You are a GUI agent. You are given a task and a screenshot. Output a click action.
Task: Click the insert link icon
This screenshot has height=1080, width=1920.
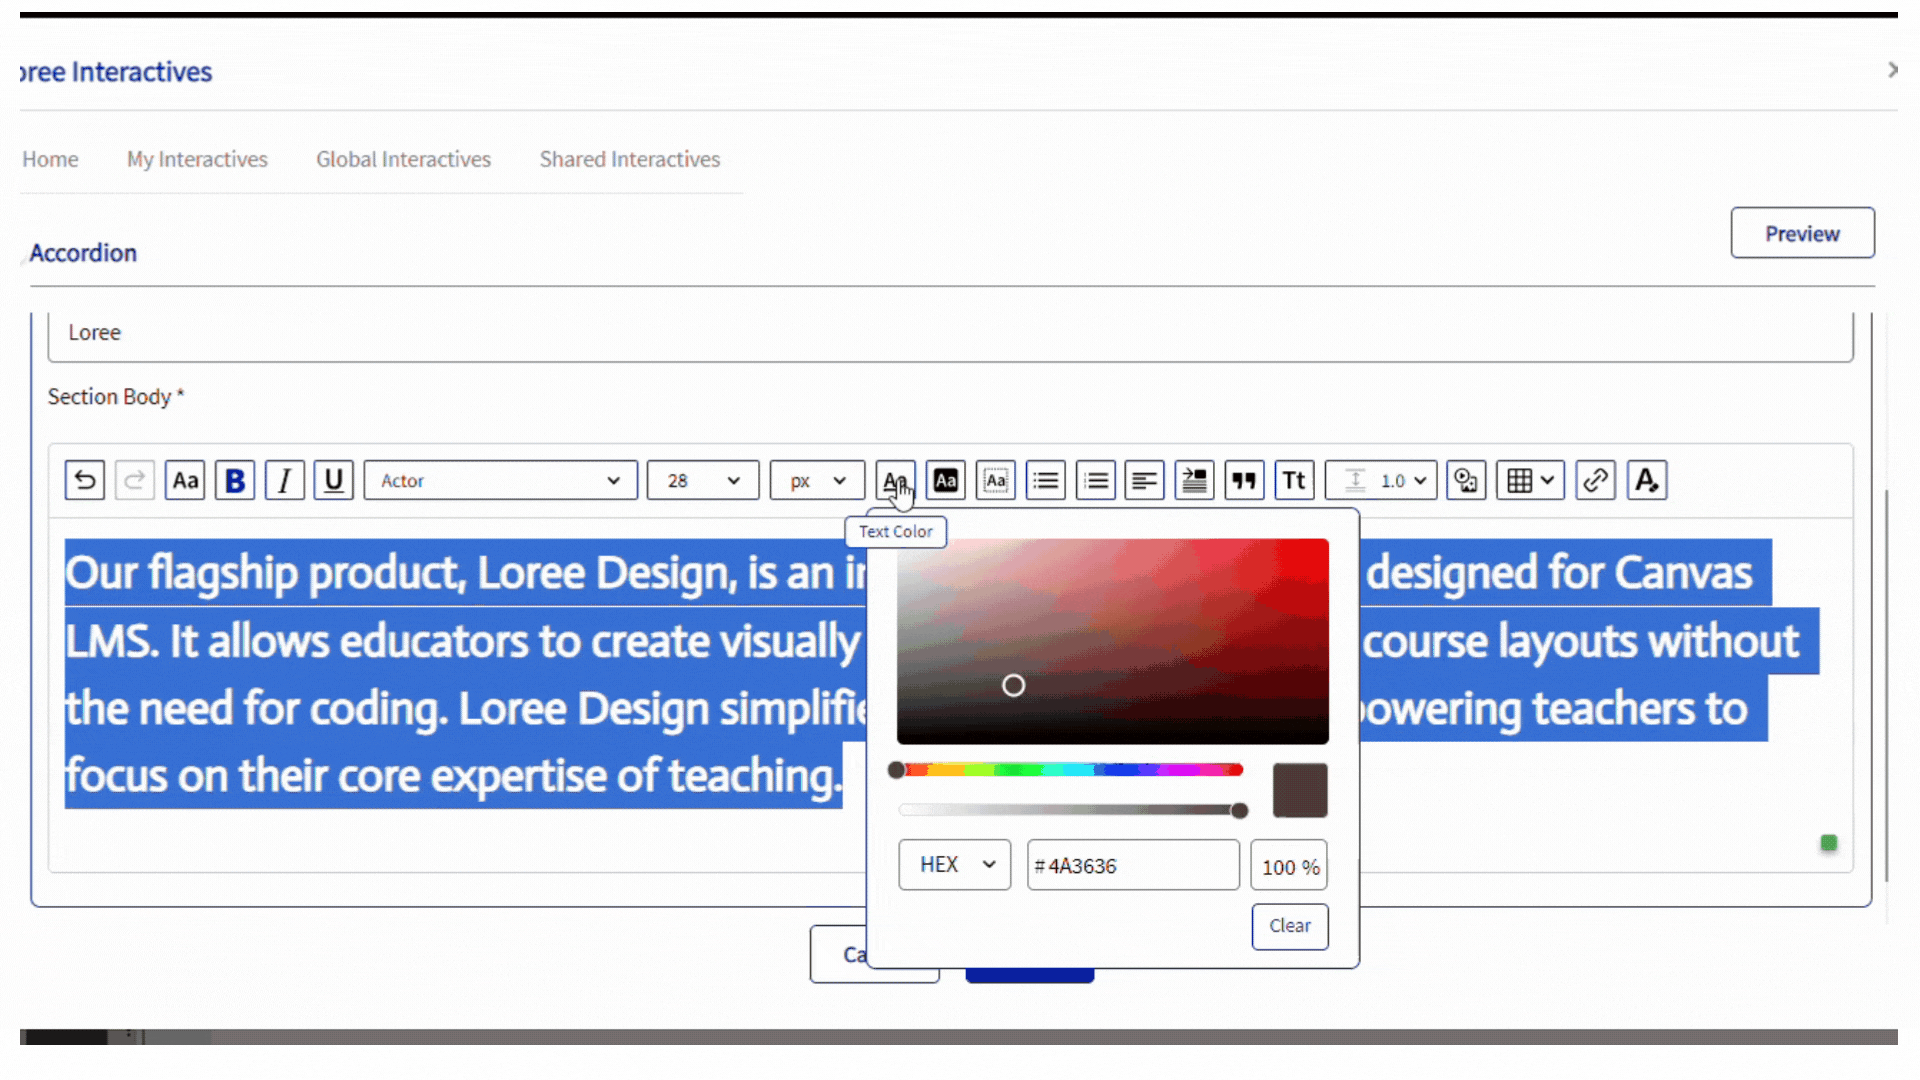pos(1595,481)
